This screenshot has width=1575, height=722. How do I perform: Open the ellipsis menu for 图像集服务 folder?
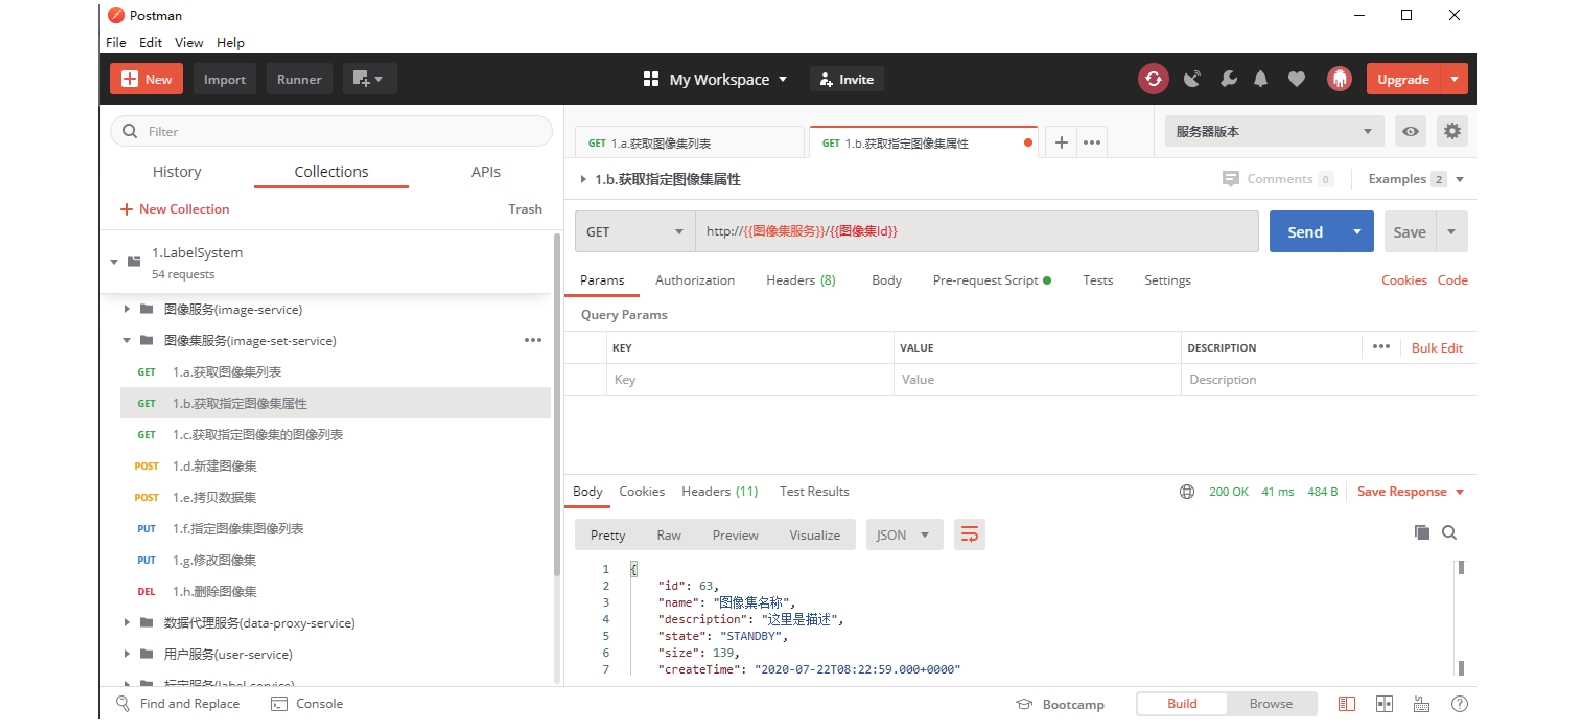[x=533, y=341]
